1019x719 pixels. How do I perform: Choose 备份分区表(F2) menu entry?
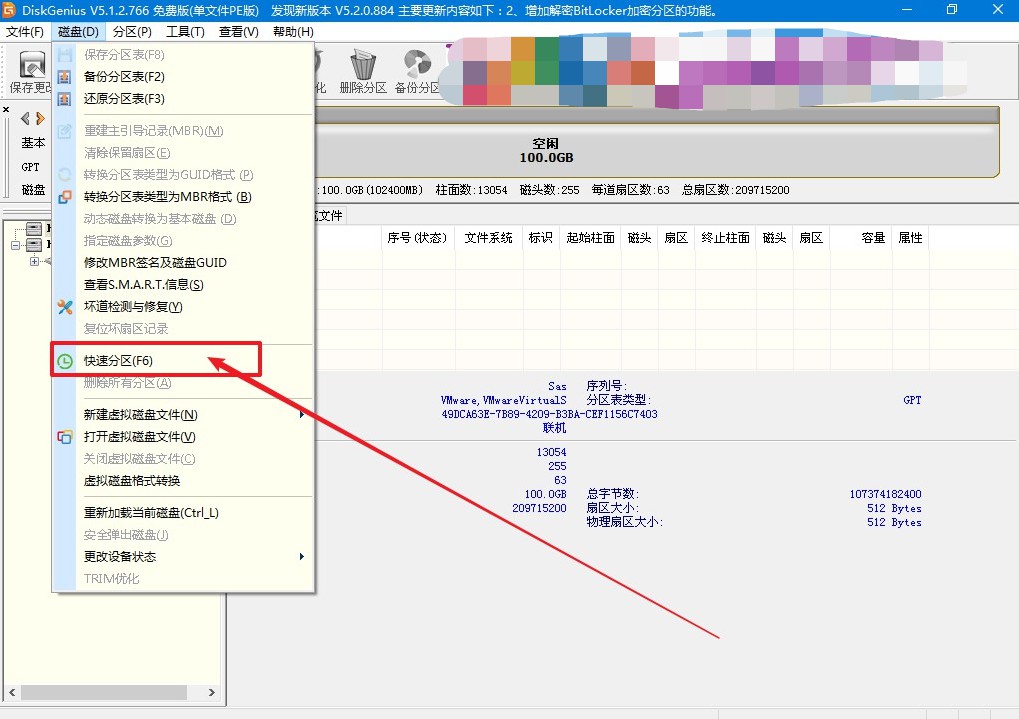click(183, 77)
